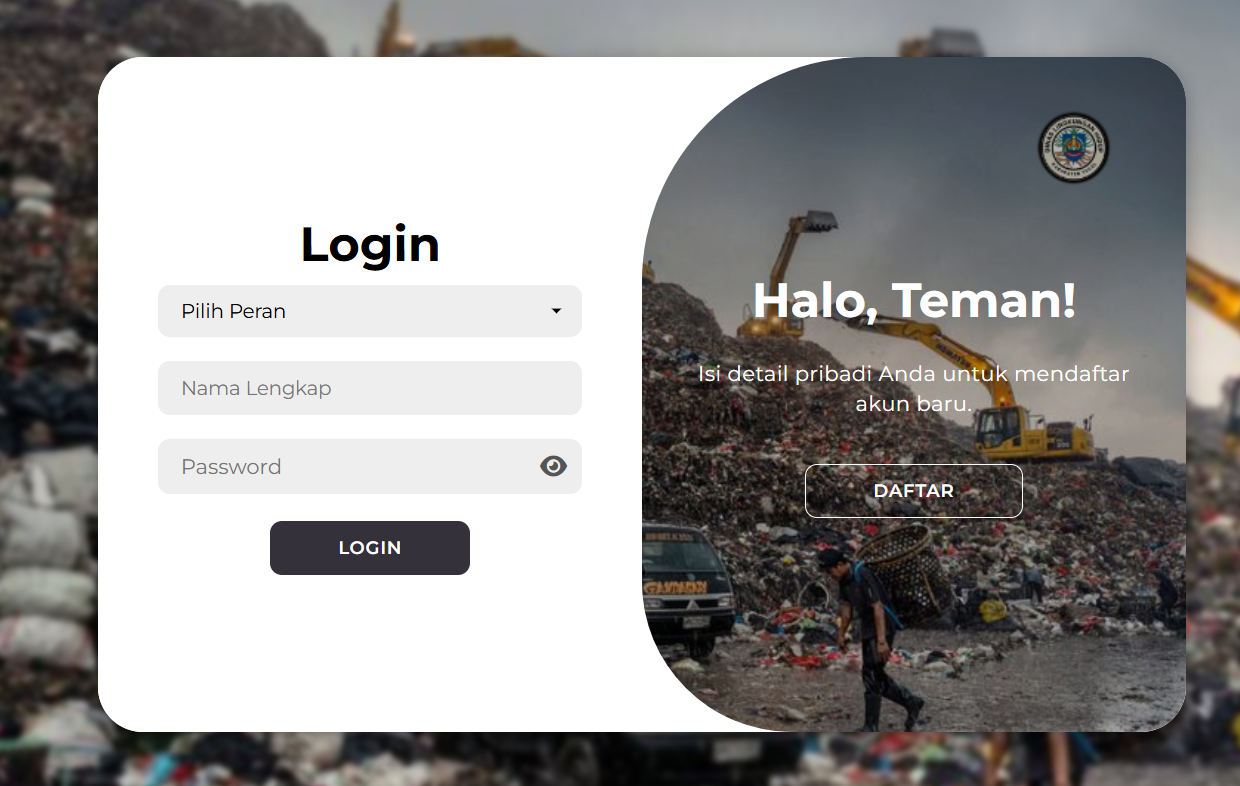Click the raised excavator bucket atop the pile
Image resolution: width=1240 pixels, height=786 pixels.
(819, 222)
